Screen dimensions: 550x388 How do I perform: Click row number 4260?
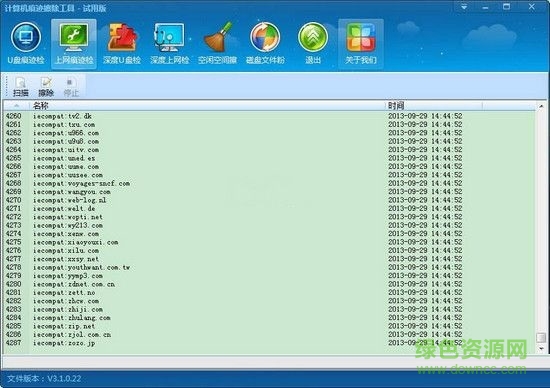click(x=13, y=116)
